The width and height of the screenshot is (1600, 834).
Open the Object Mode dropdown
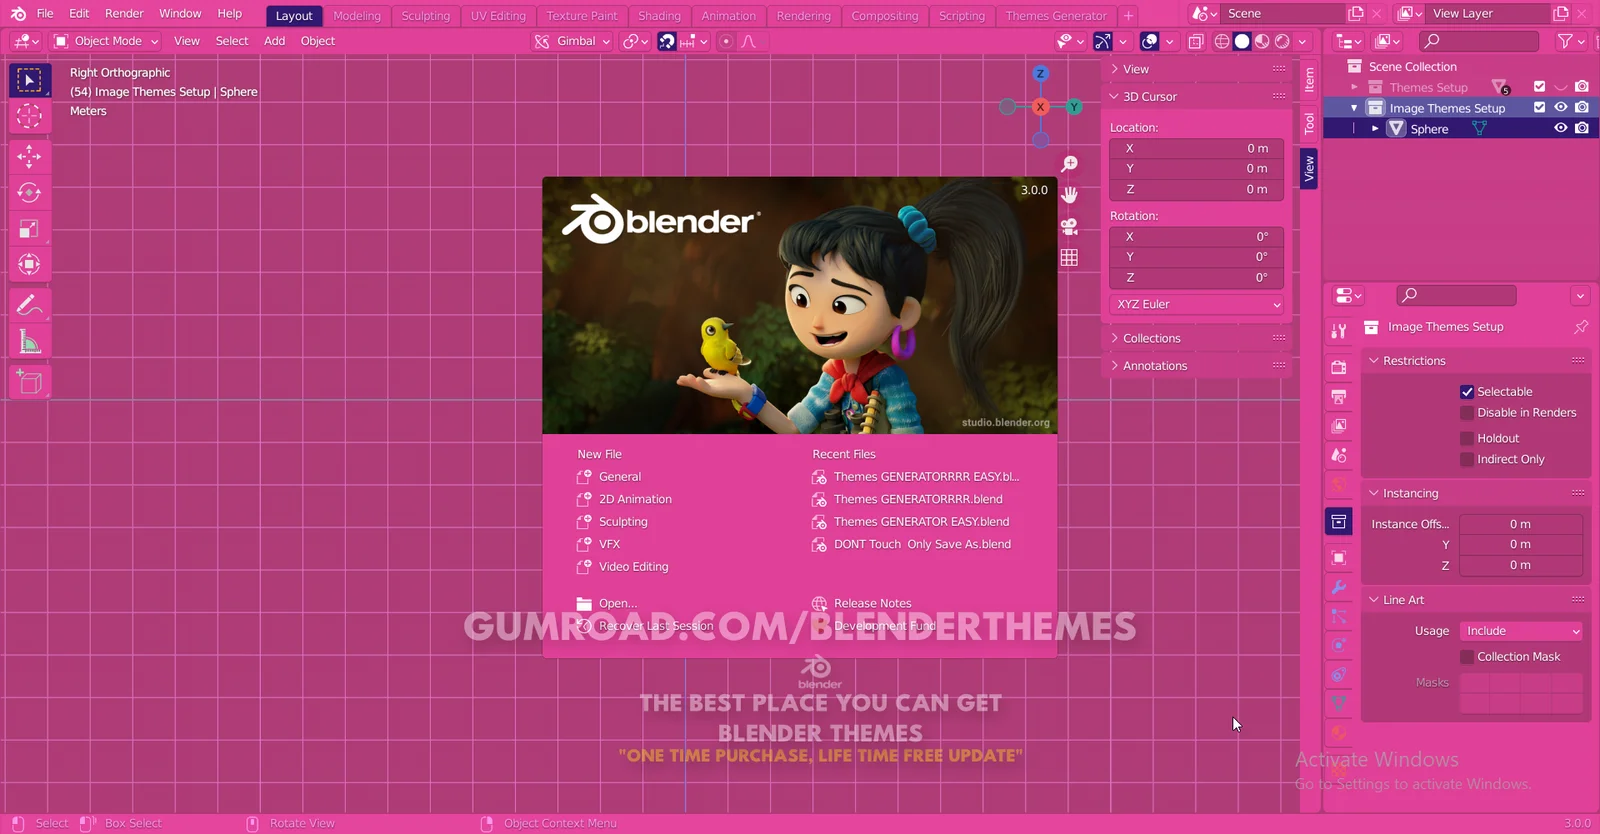(x=106, y=41)
